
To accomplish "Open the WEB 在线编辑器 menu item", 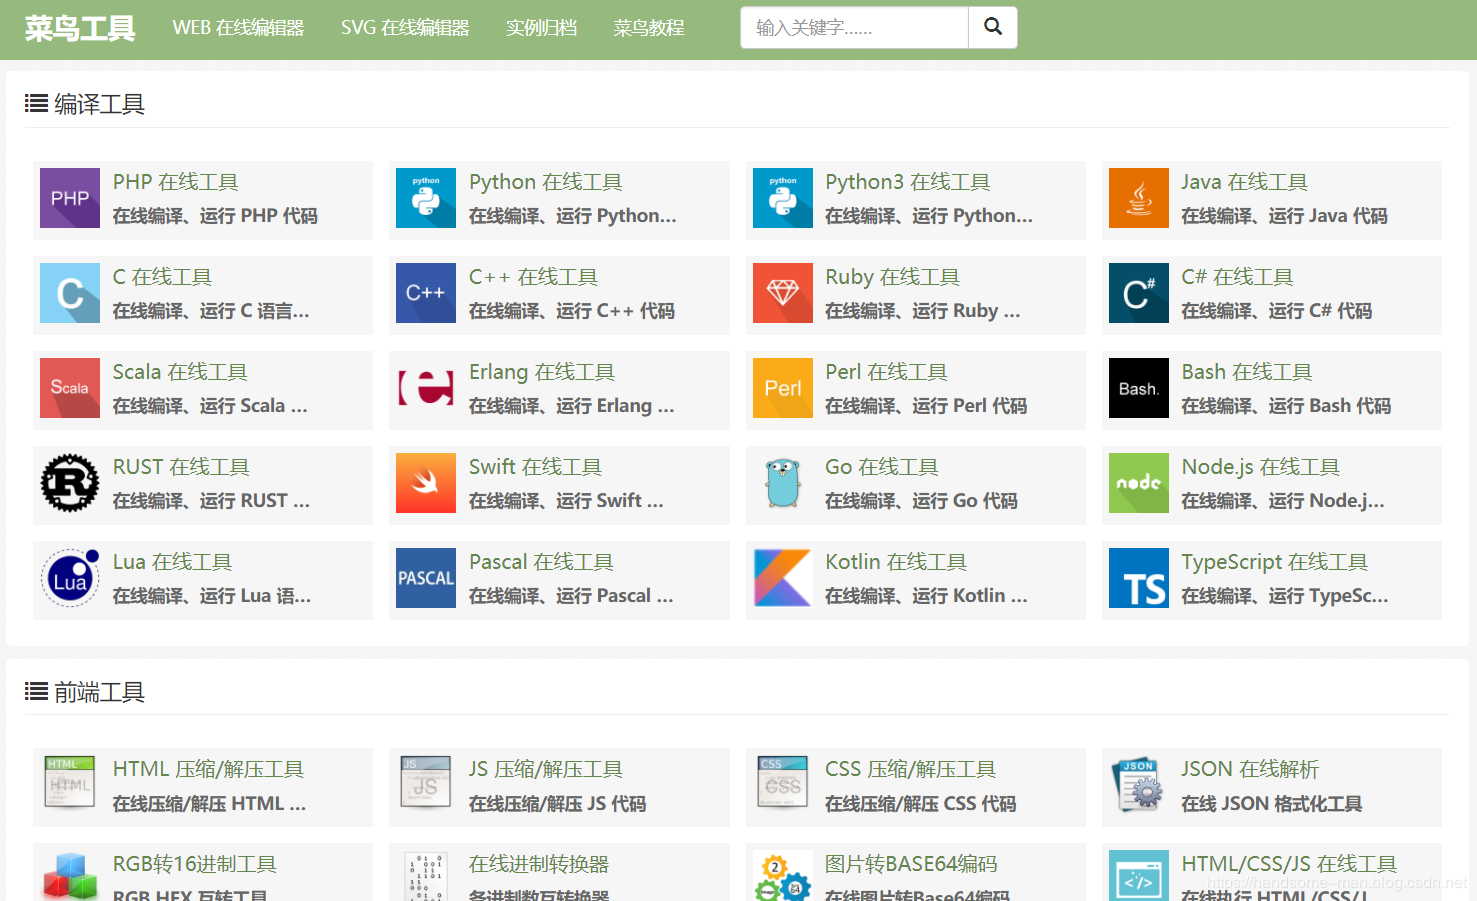I will coord(238,28).
